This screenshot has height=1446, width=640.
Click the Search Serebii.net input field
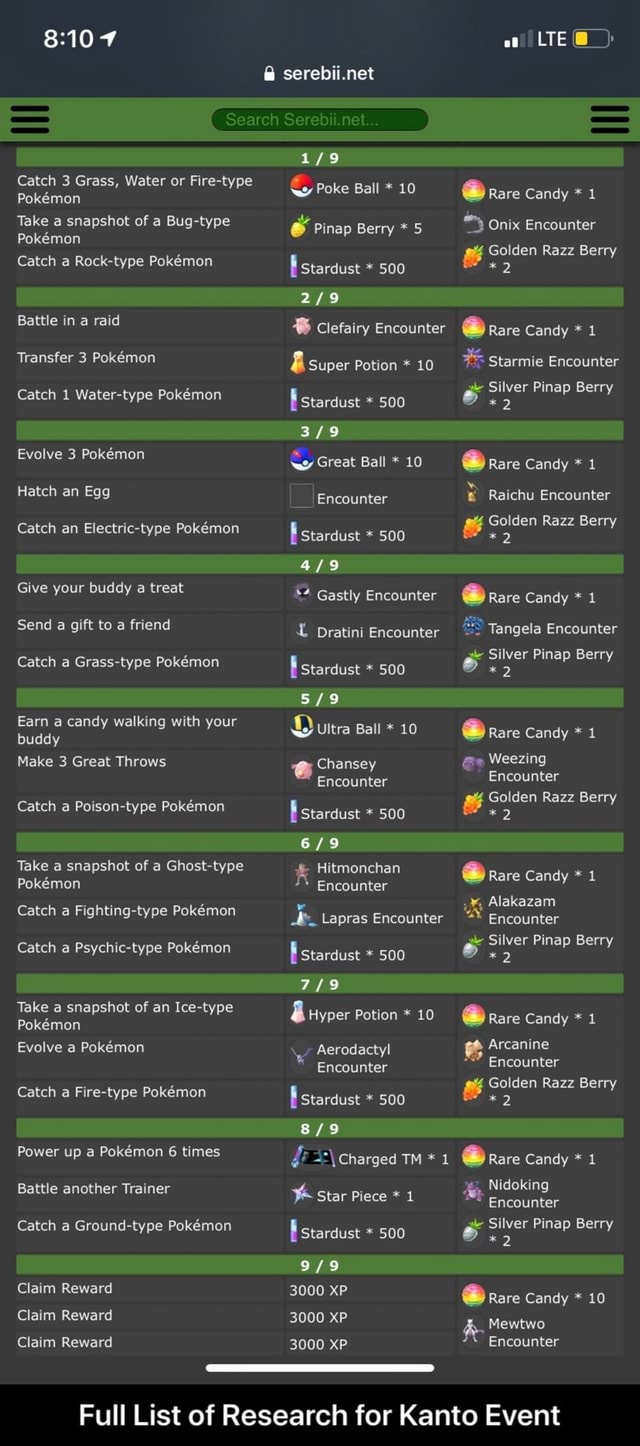pos(320,120)
